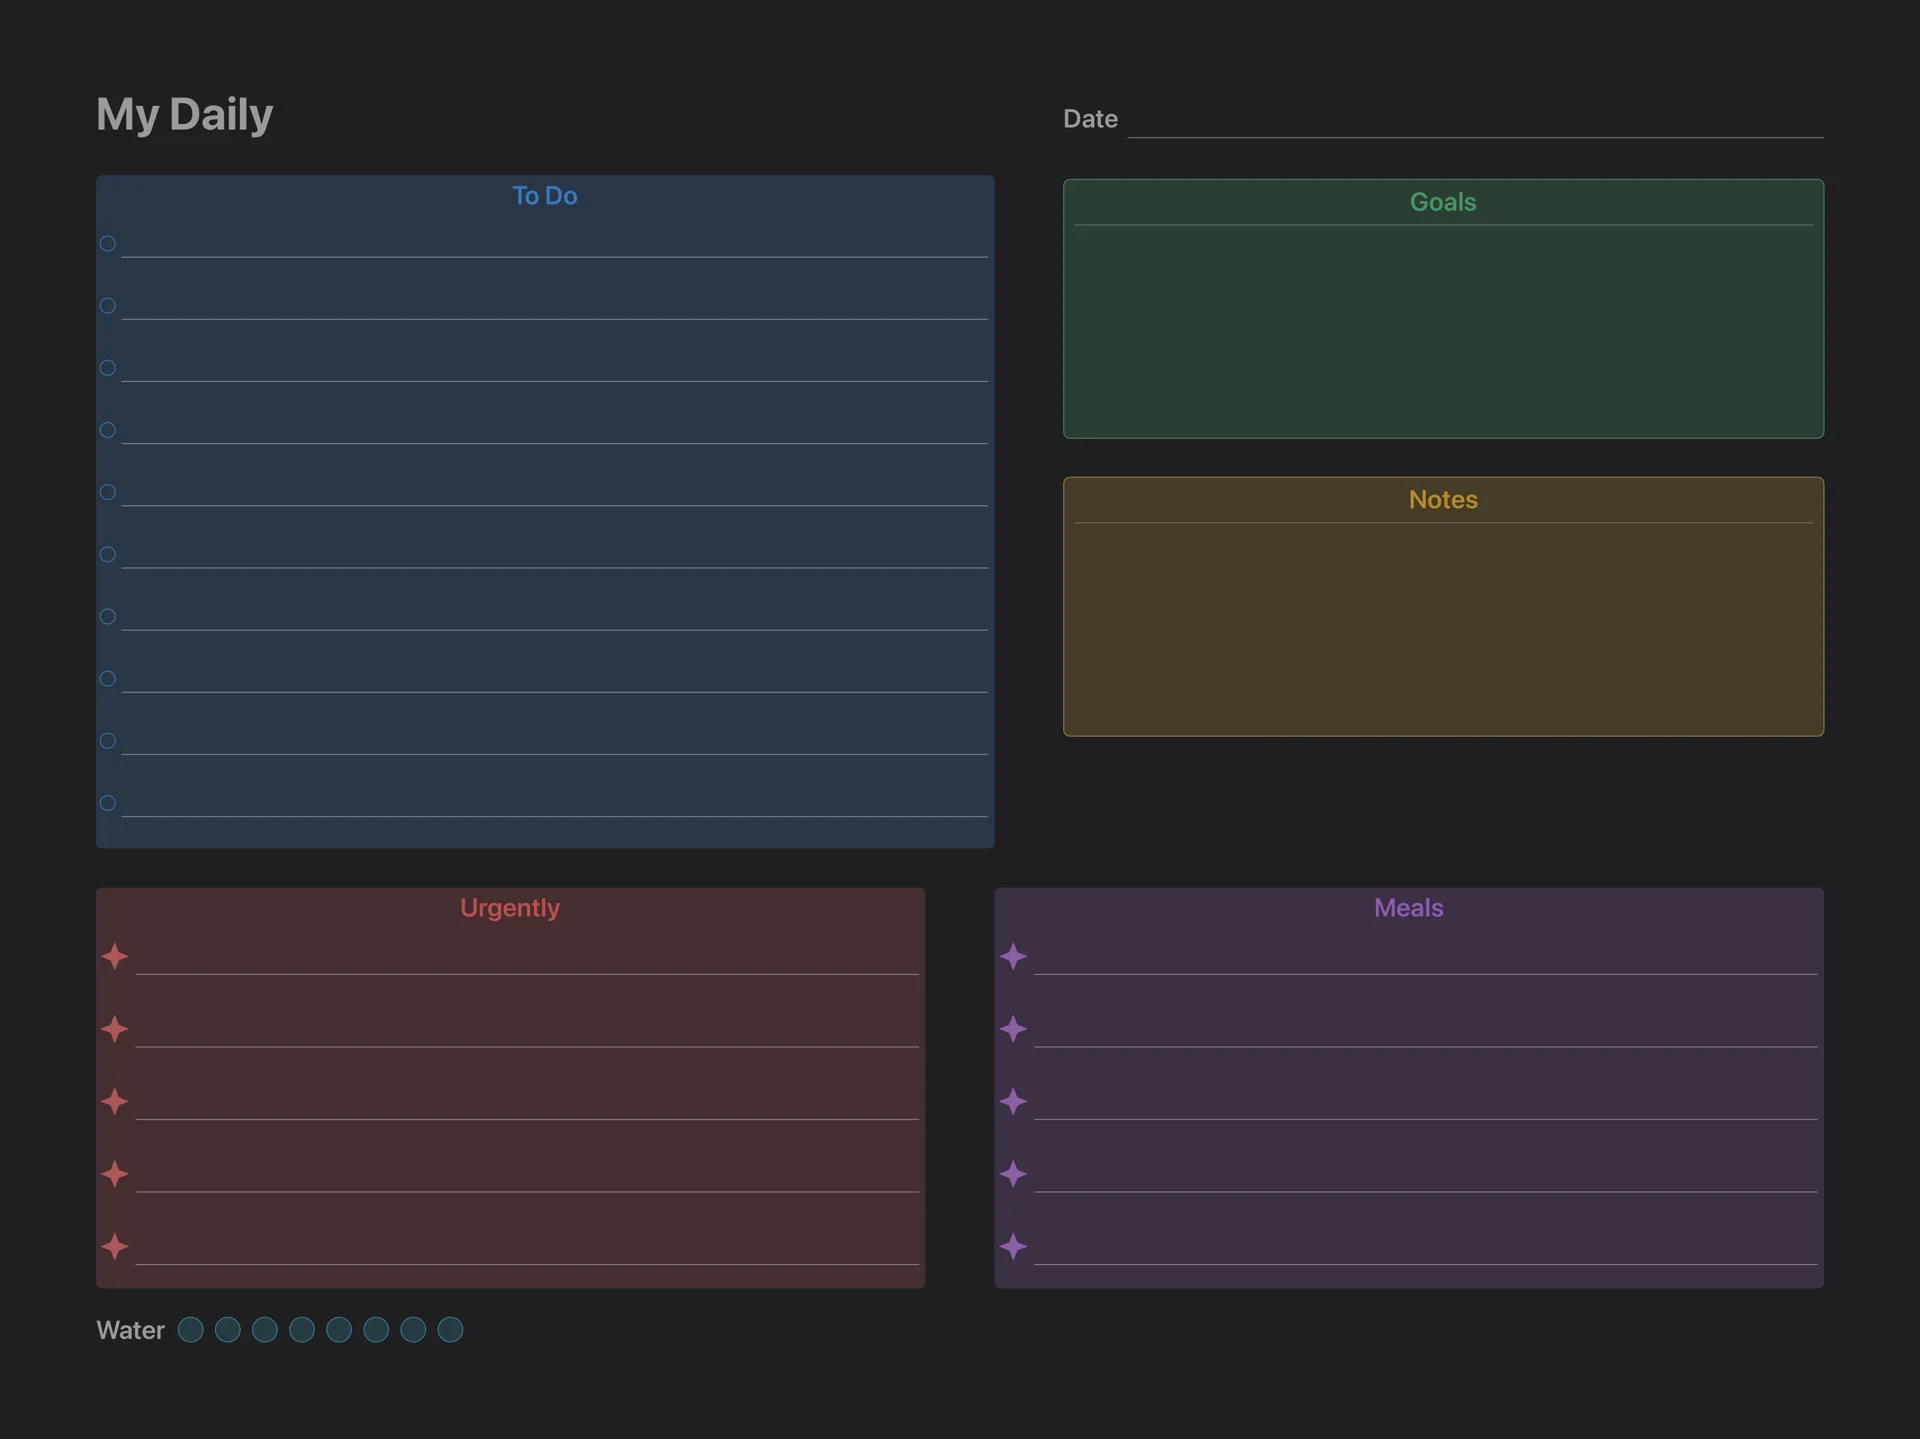
Task: Select the Water label
Action: tap(130, 1330)
